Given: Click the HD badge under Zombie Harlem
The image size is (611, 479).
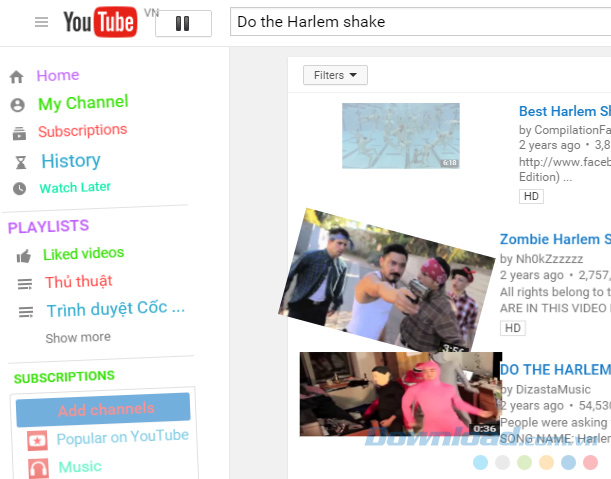Looking at the screenshot, I should coord(513,328).
